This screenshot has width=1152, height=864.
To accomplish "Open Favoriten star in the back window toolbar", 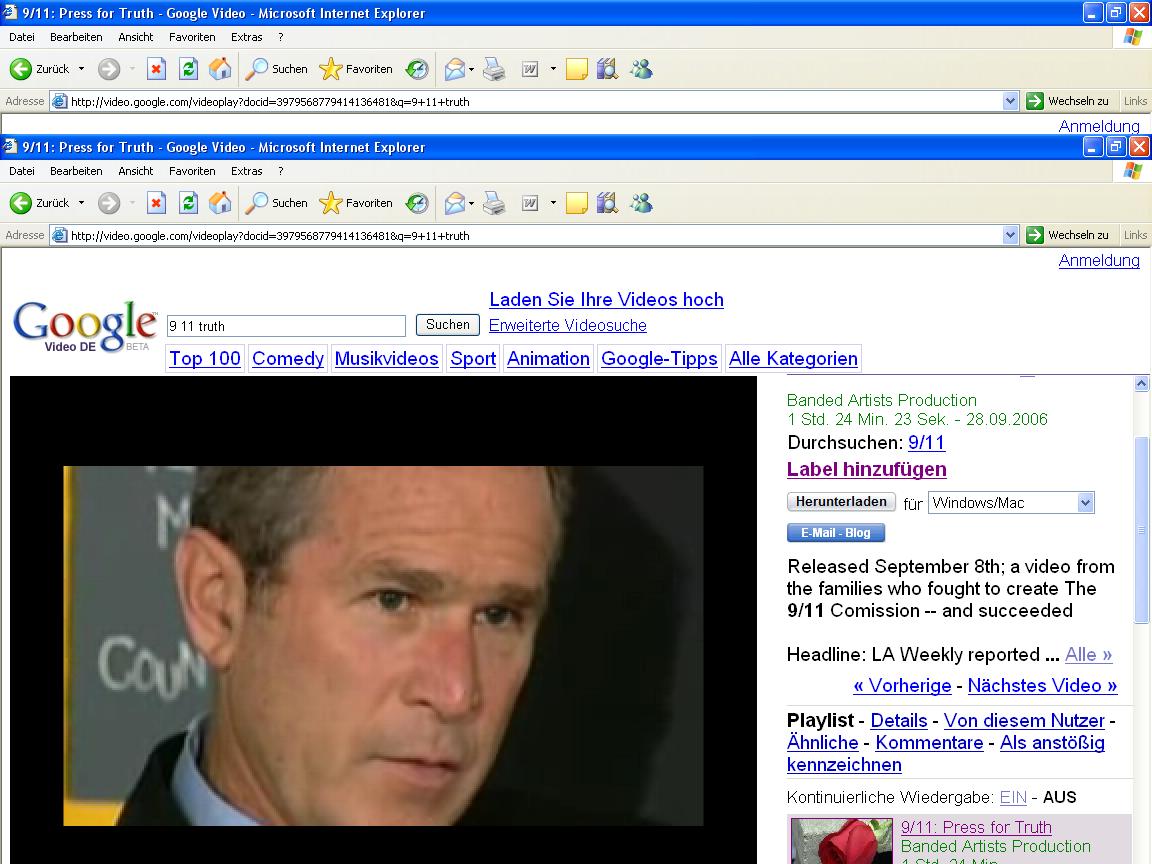I will (356, 69).
